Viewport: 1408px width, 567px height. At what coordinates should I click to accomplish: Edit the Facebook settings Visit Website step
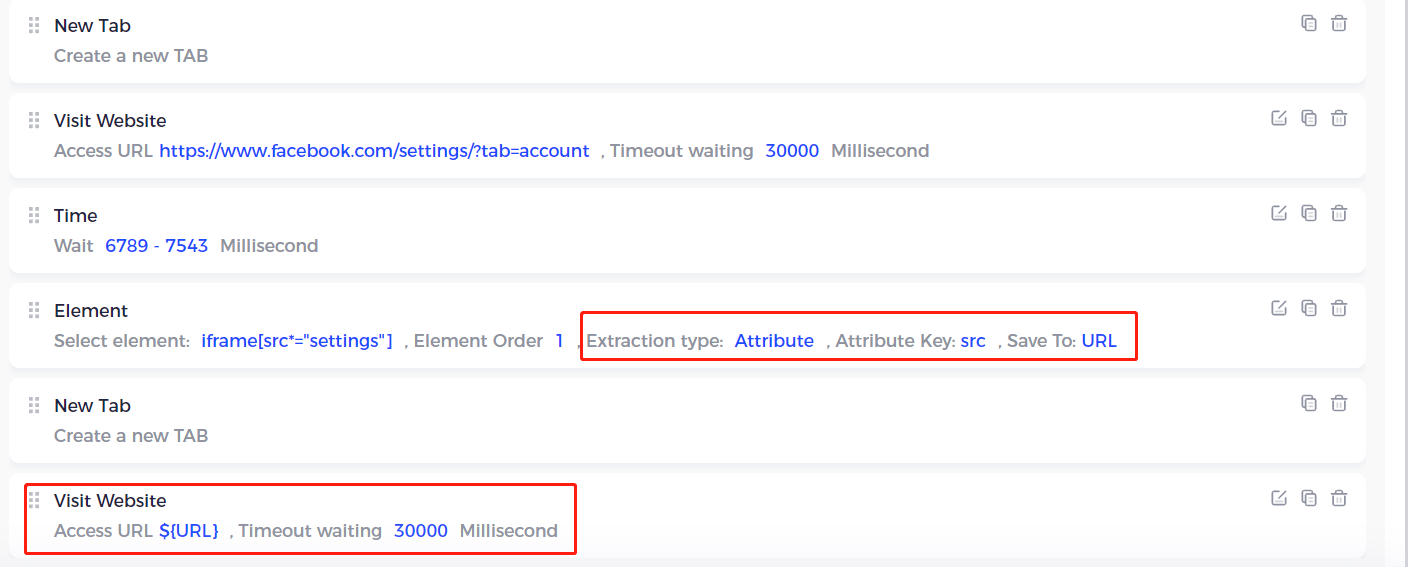1279,118
